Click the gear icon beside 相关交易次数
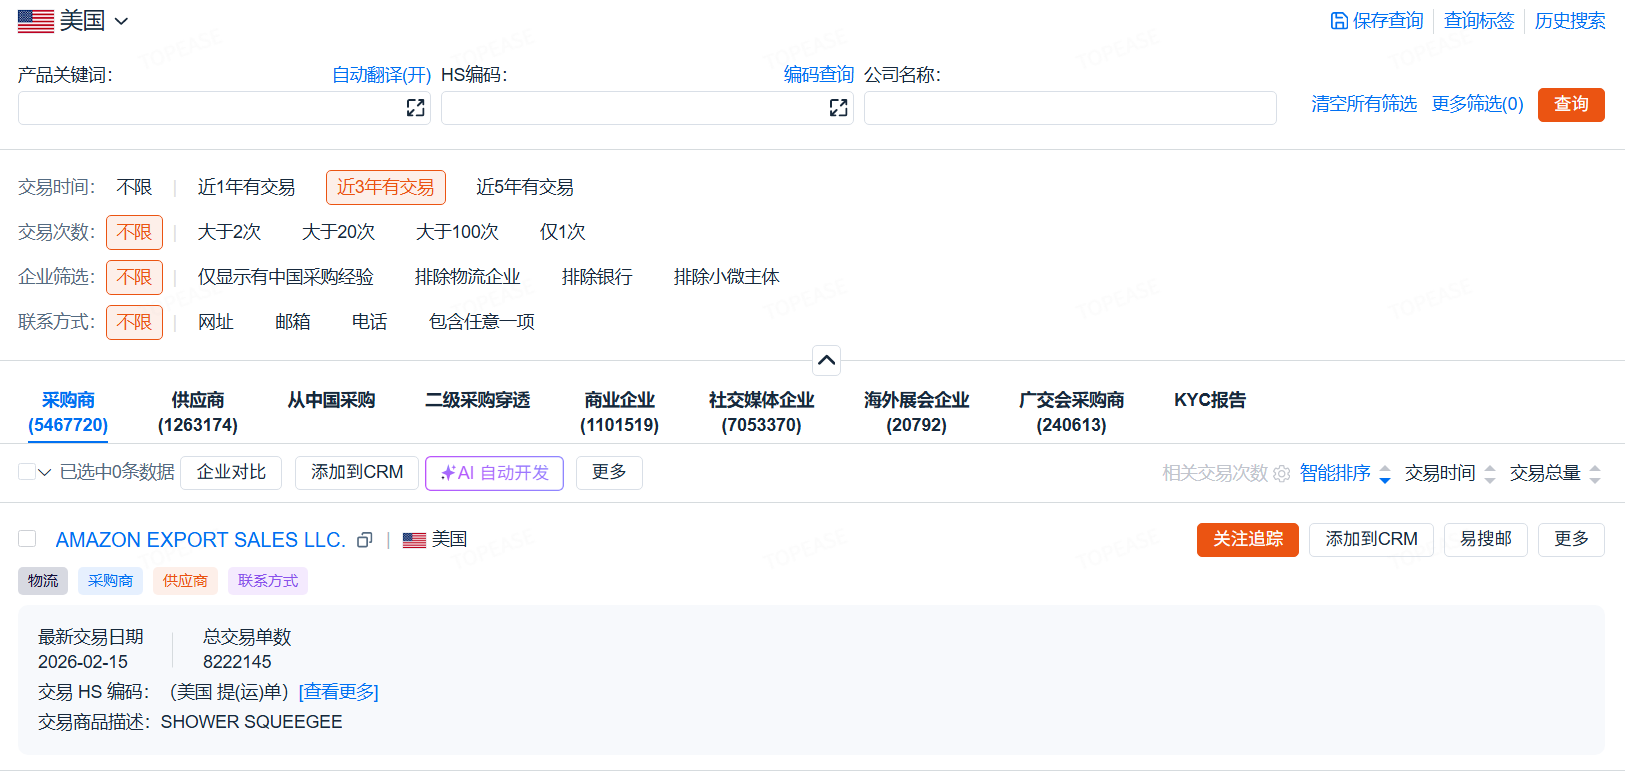1625x773 pixels. (x=1281, y=474)
